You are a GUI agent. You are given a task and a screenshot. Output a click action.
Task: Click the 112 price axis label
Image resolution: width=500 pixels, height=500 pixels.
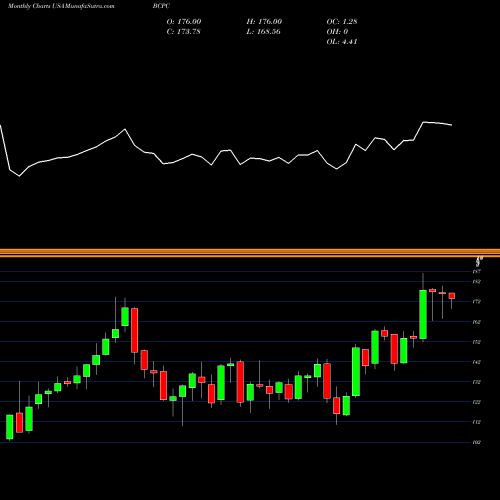[x=477, y=422]
